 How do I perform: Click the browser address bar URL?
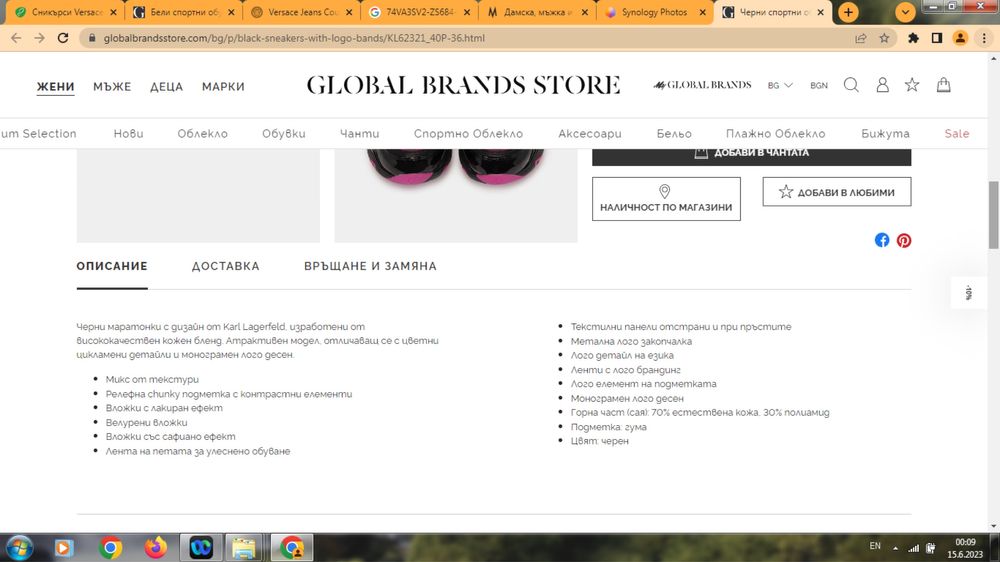click(294, 38)
